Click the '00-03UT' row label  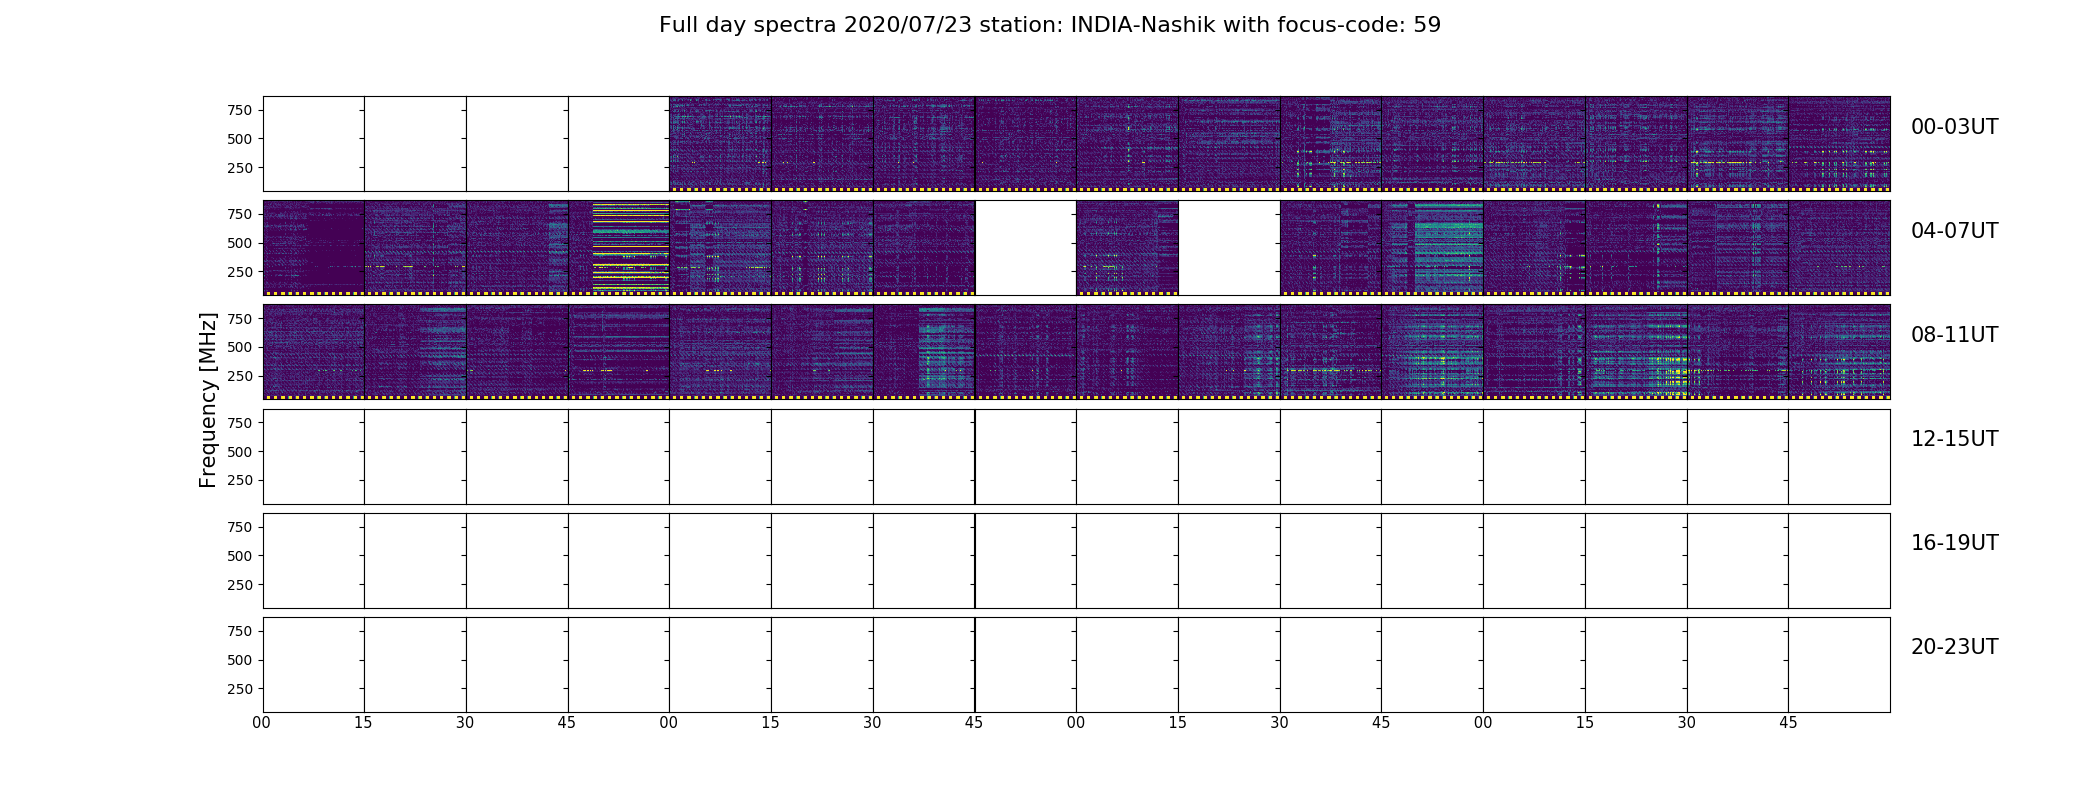coord(1954,127)
